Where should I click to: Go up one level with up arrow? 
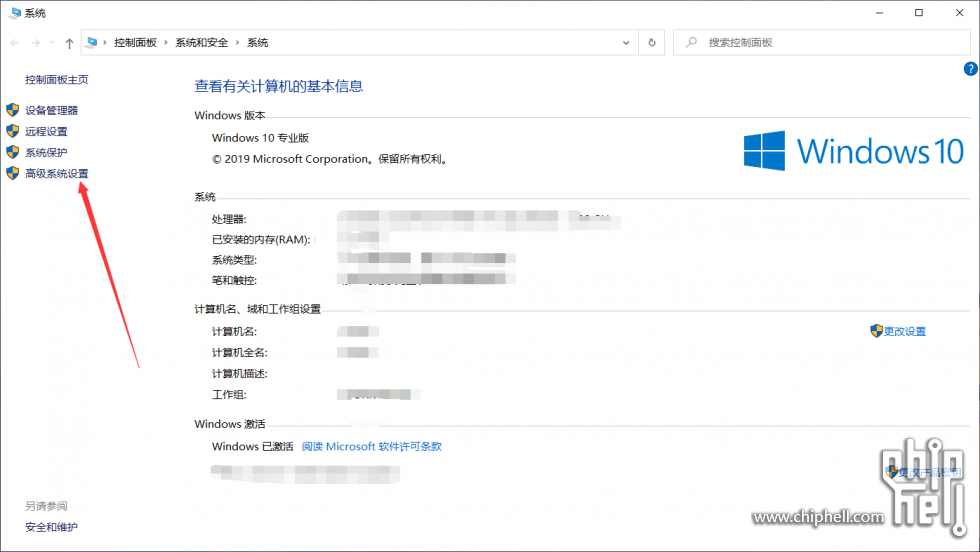click(69, 43)
